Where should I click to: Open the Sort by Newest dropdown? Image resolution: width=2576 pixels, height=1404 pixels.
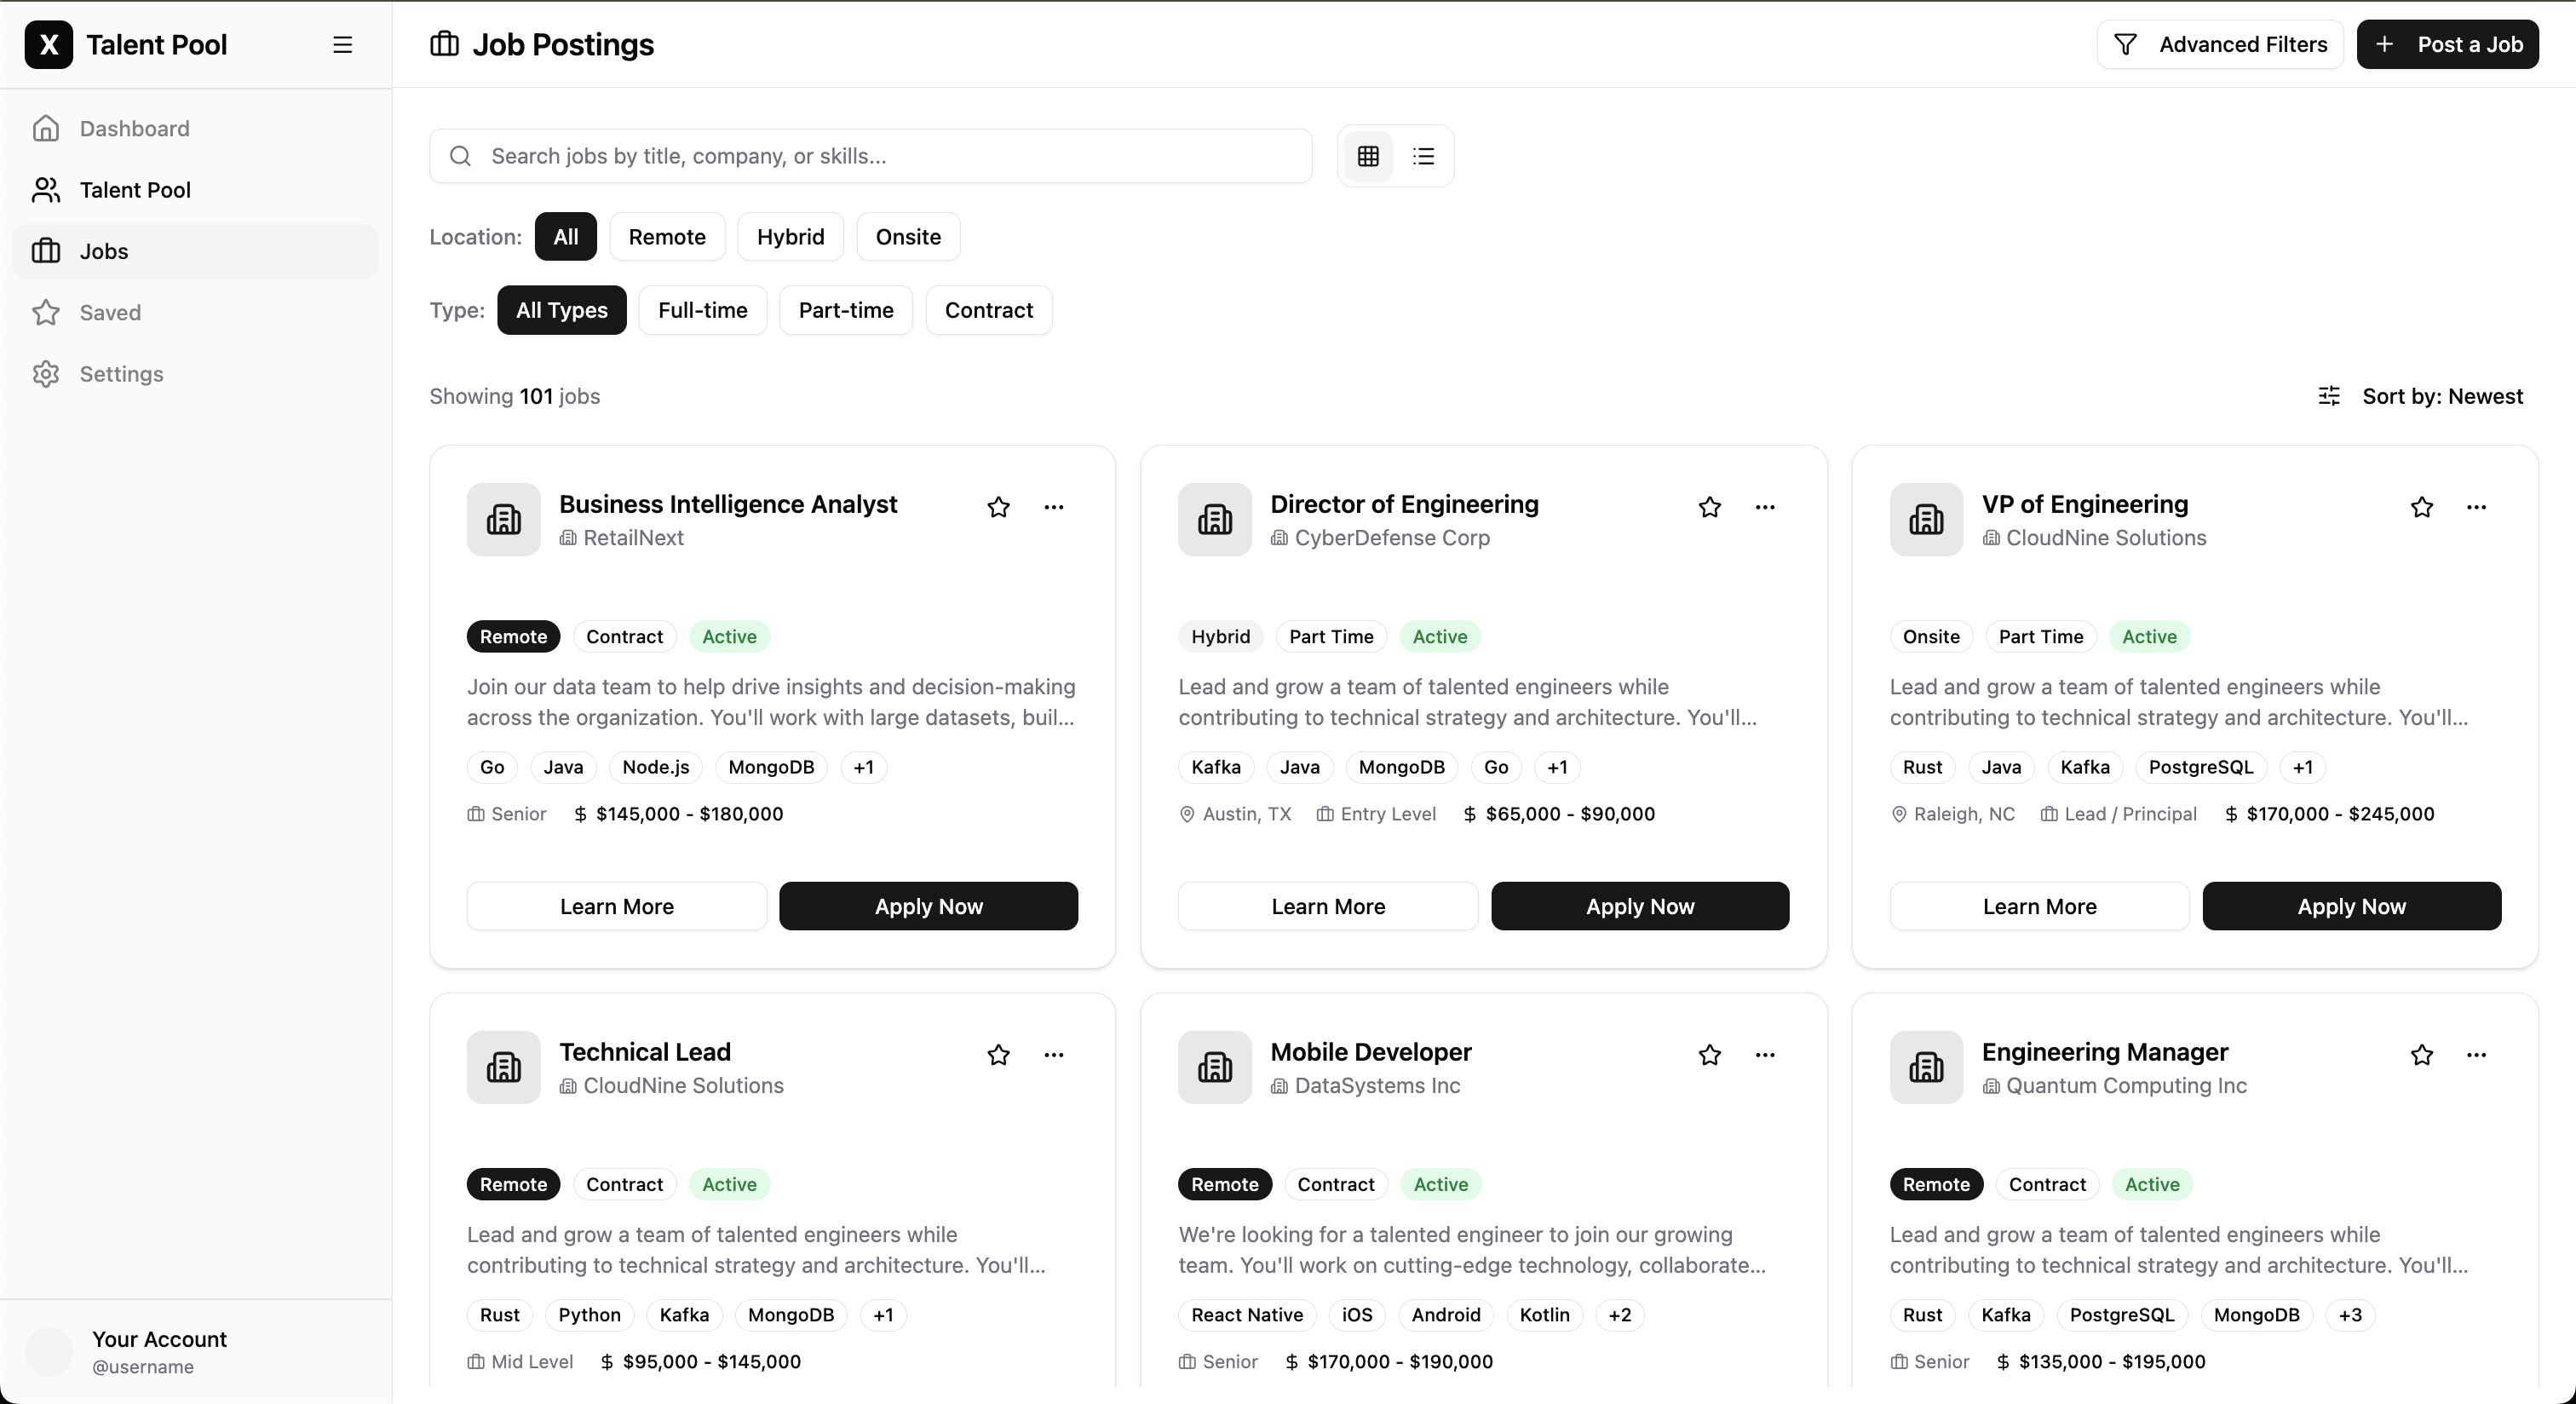2443,396
